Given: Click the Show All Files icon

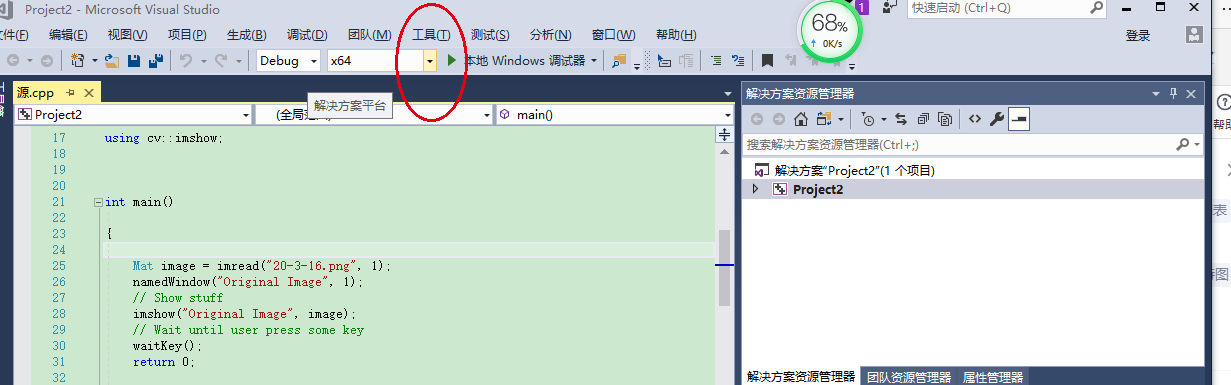Looking at the screenshot, I should click(945, 119).
